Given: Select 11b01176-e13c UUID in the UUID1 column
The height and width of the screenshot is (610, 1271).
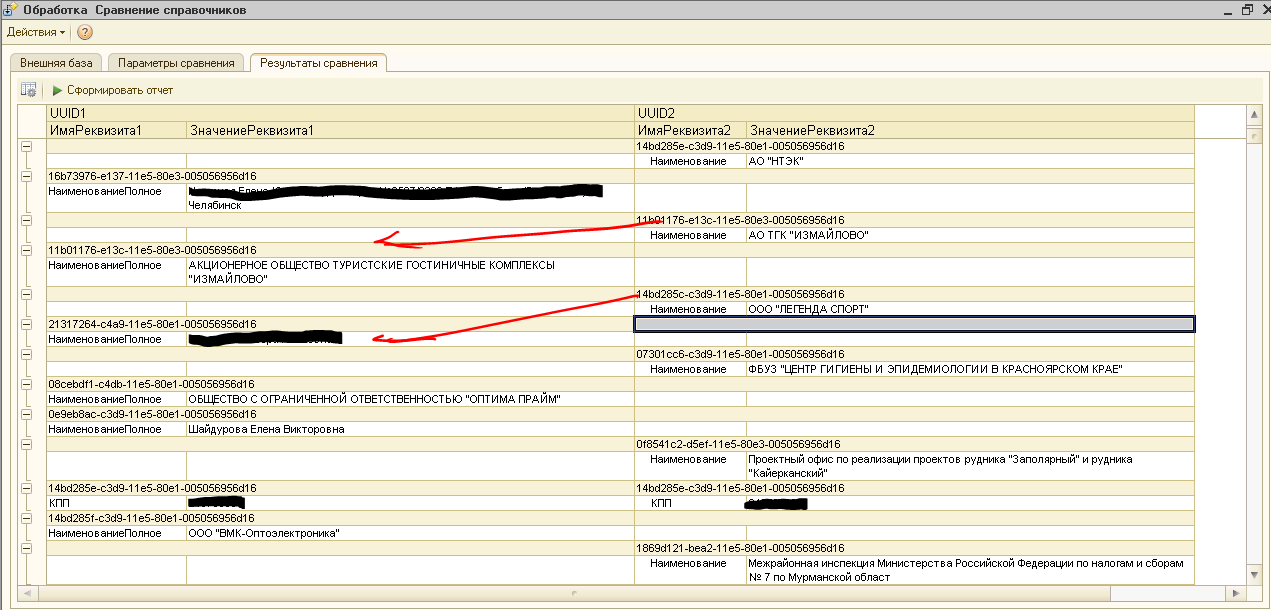Looking at the screenshot, I should tap(340, 250).
